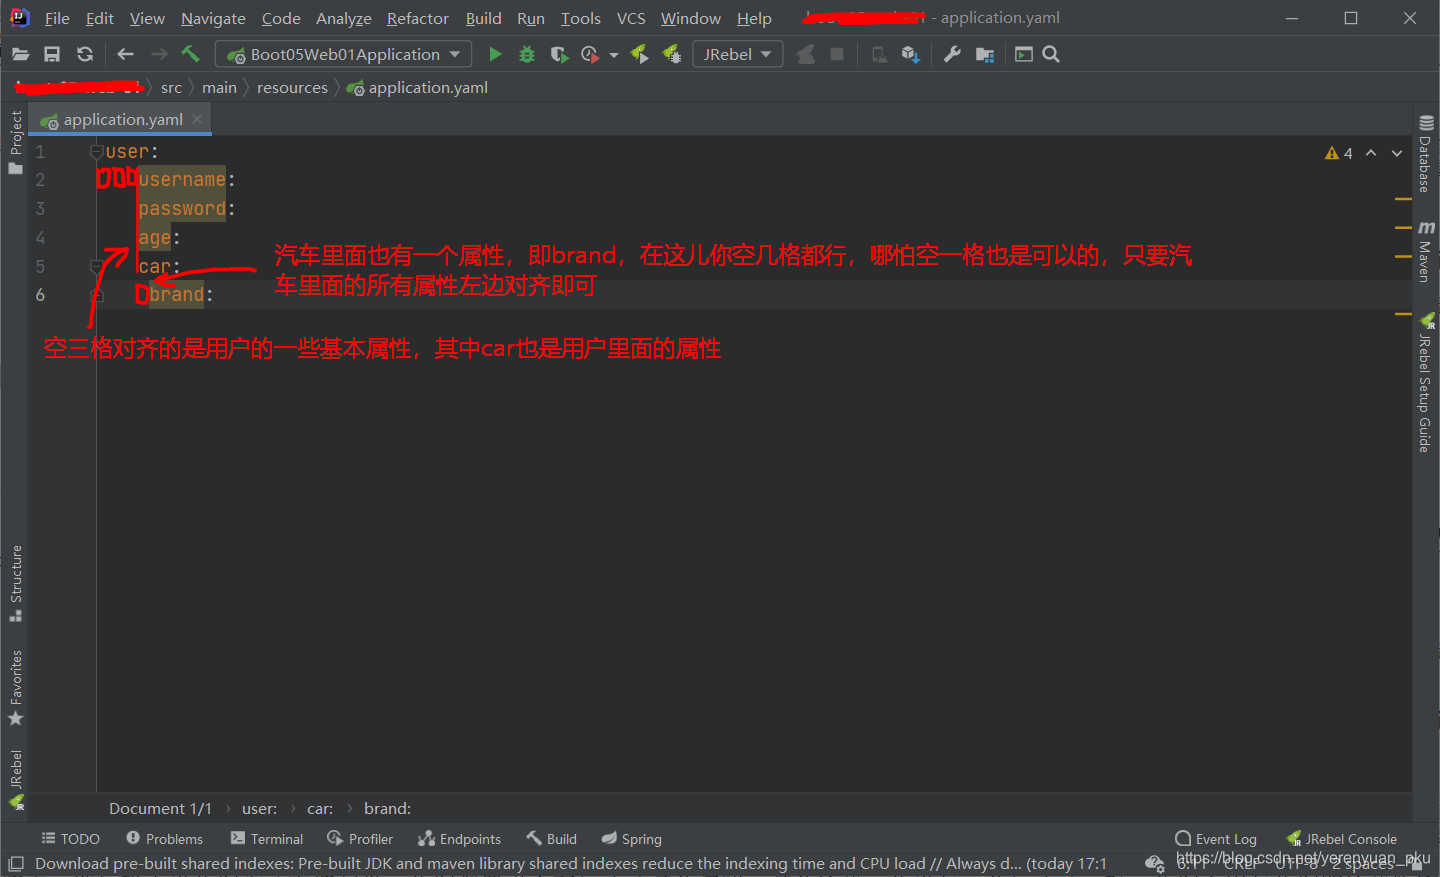The width and height of the screenshot is (1440, 877).
Task: Open the JRebel Console panel
Action: tap(1341, 839)
